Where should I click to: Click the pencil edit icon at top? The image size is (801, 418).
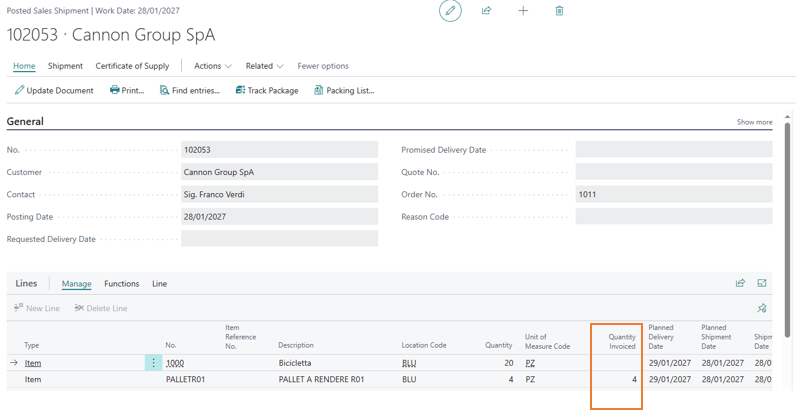450,11
